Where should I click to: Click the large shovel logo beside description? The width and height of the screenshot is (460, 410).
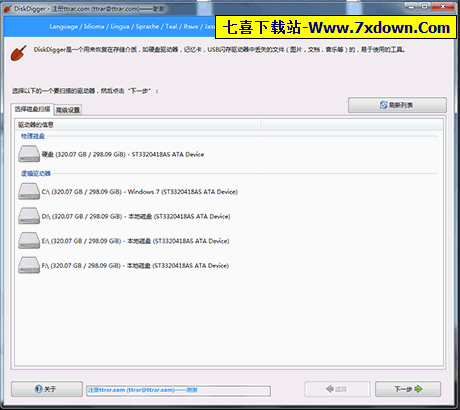(x=18, y=53)
